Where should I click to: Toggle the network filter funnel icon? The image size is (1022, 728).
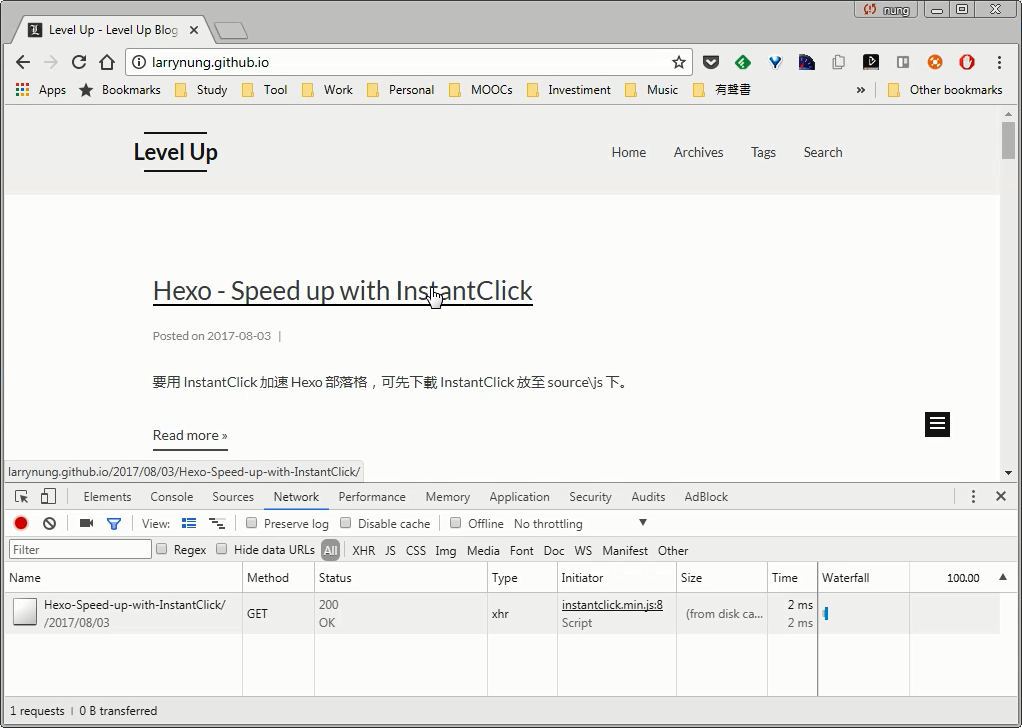[114, 523]
